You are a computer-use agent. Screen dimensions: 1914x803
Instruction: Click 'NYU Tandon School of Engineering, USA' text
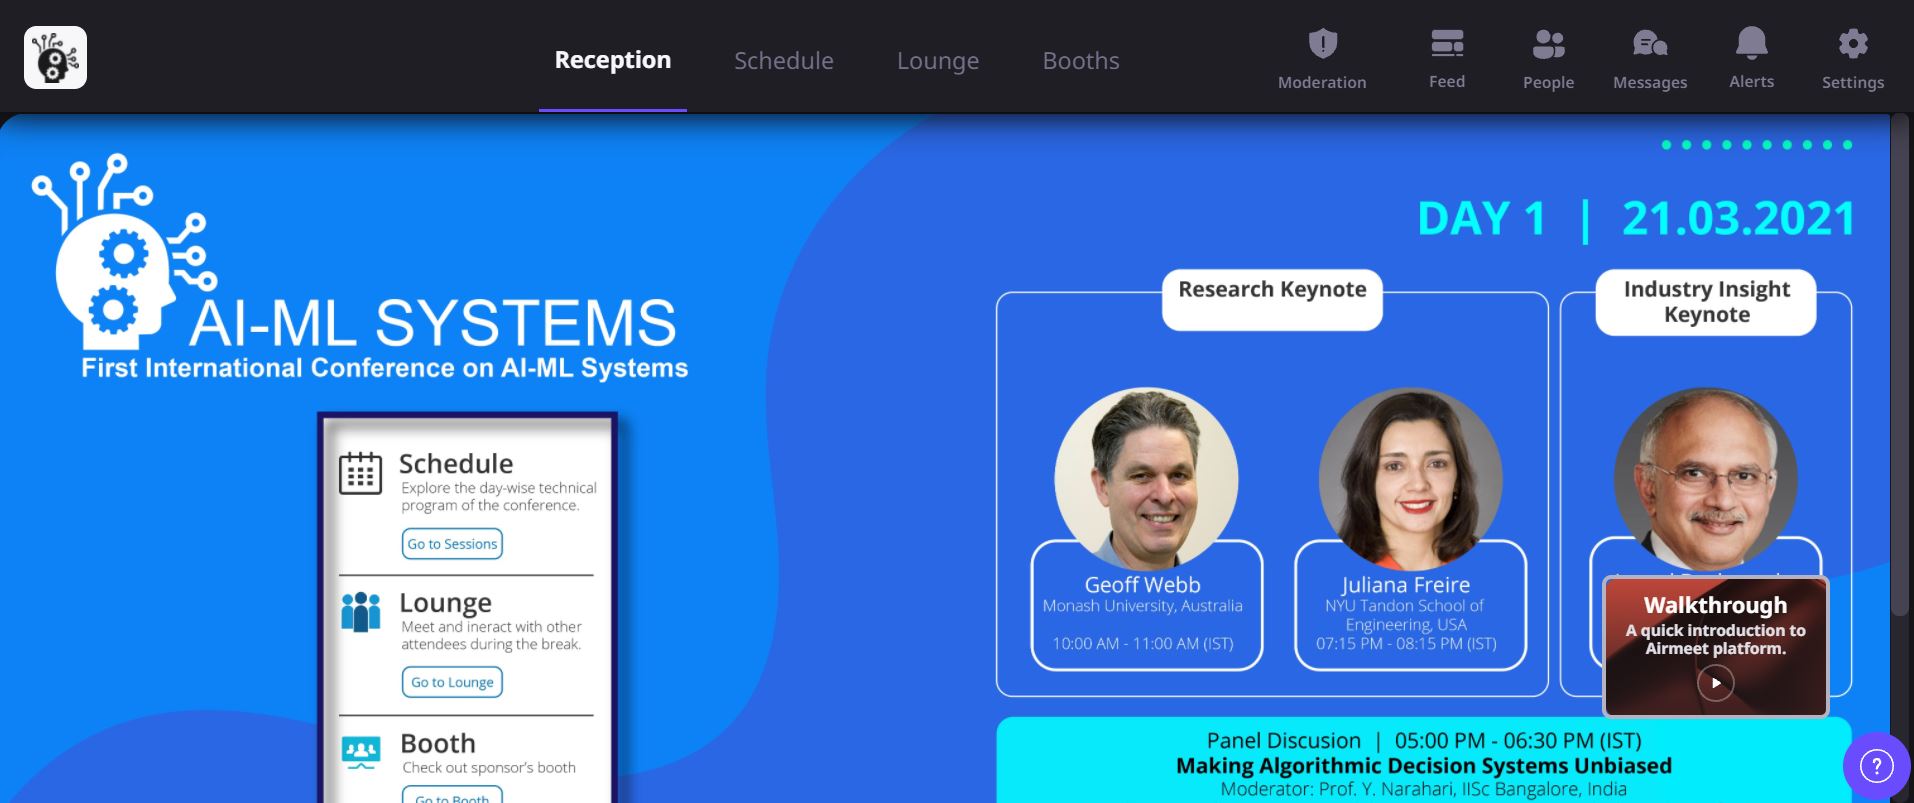tap(1405, 615)
